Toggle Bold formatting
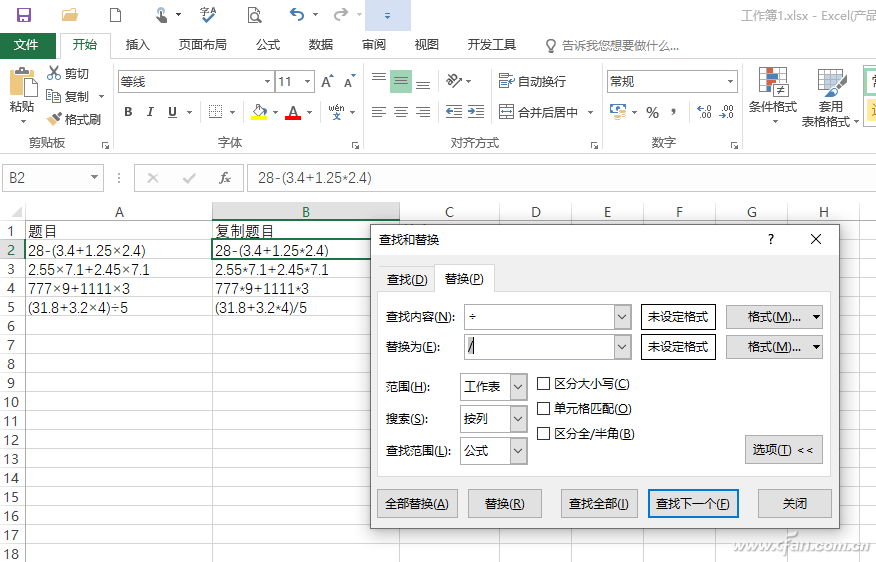The width and height of the screenshot is (876, 562). [x=128, y=112]
